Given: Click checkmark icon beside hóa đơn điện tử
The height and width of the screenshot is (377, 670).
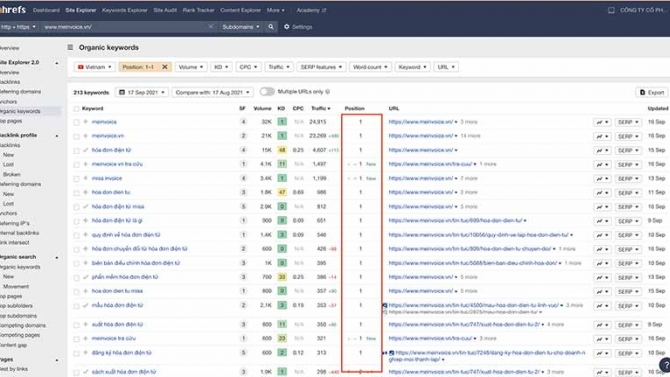Looking at the screenshot, I should tap(85, 150).
